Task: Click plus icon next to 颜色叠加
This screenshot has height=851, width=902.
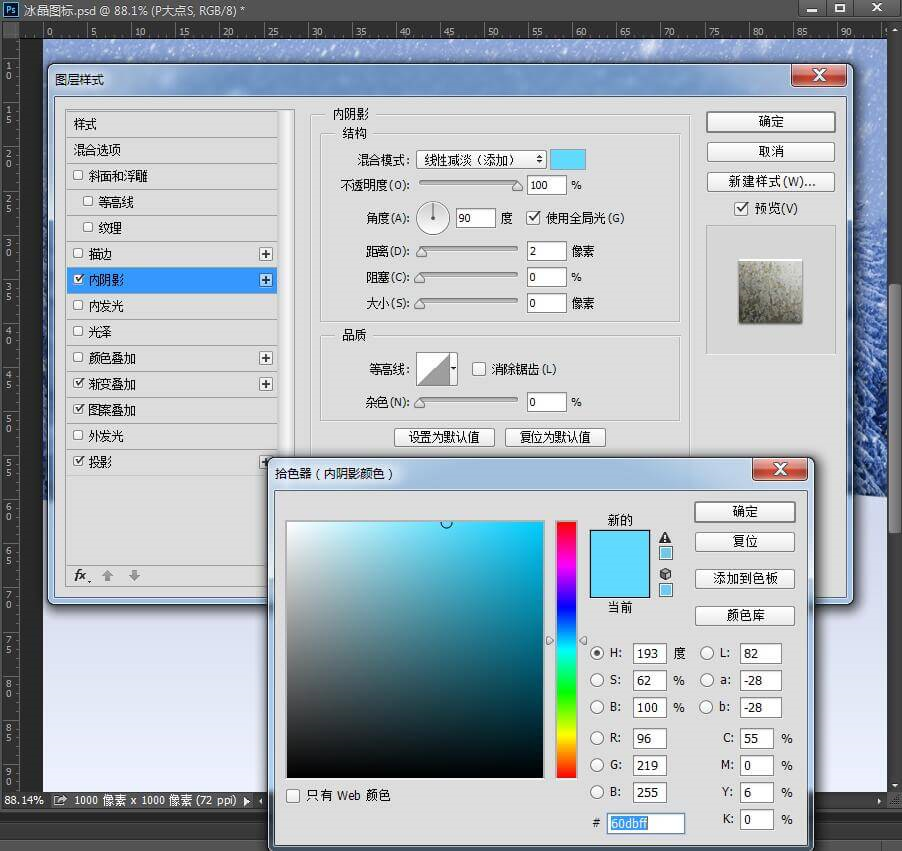Action: [266, 358]
